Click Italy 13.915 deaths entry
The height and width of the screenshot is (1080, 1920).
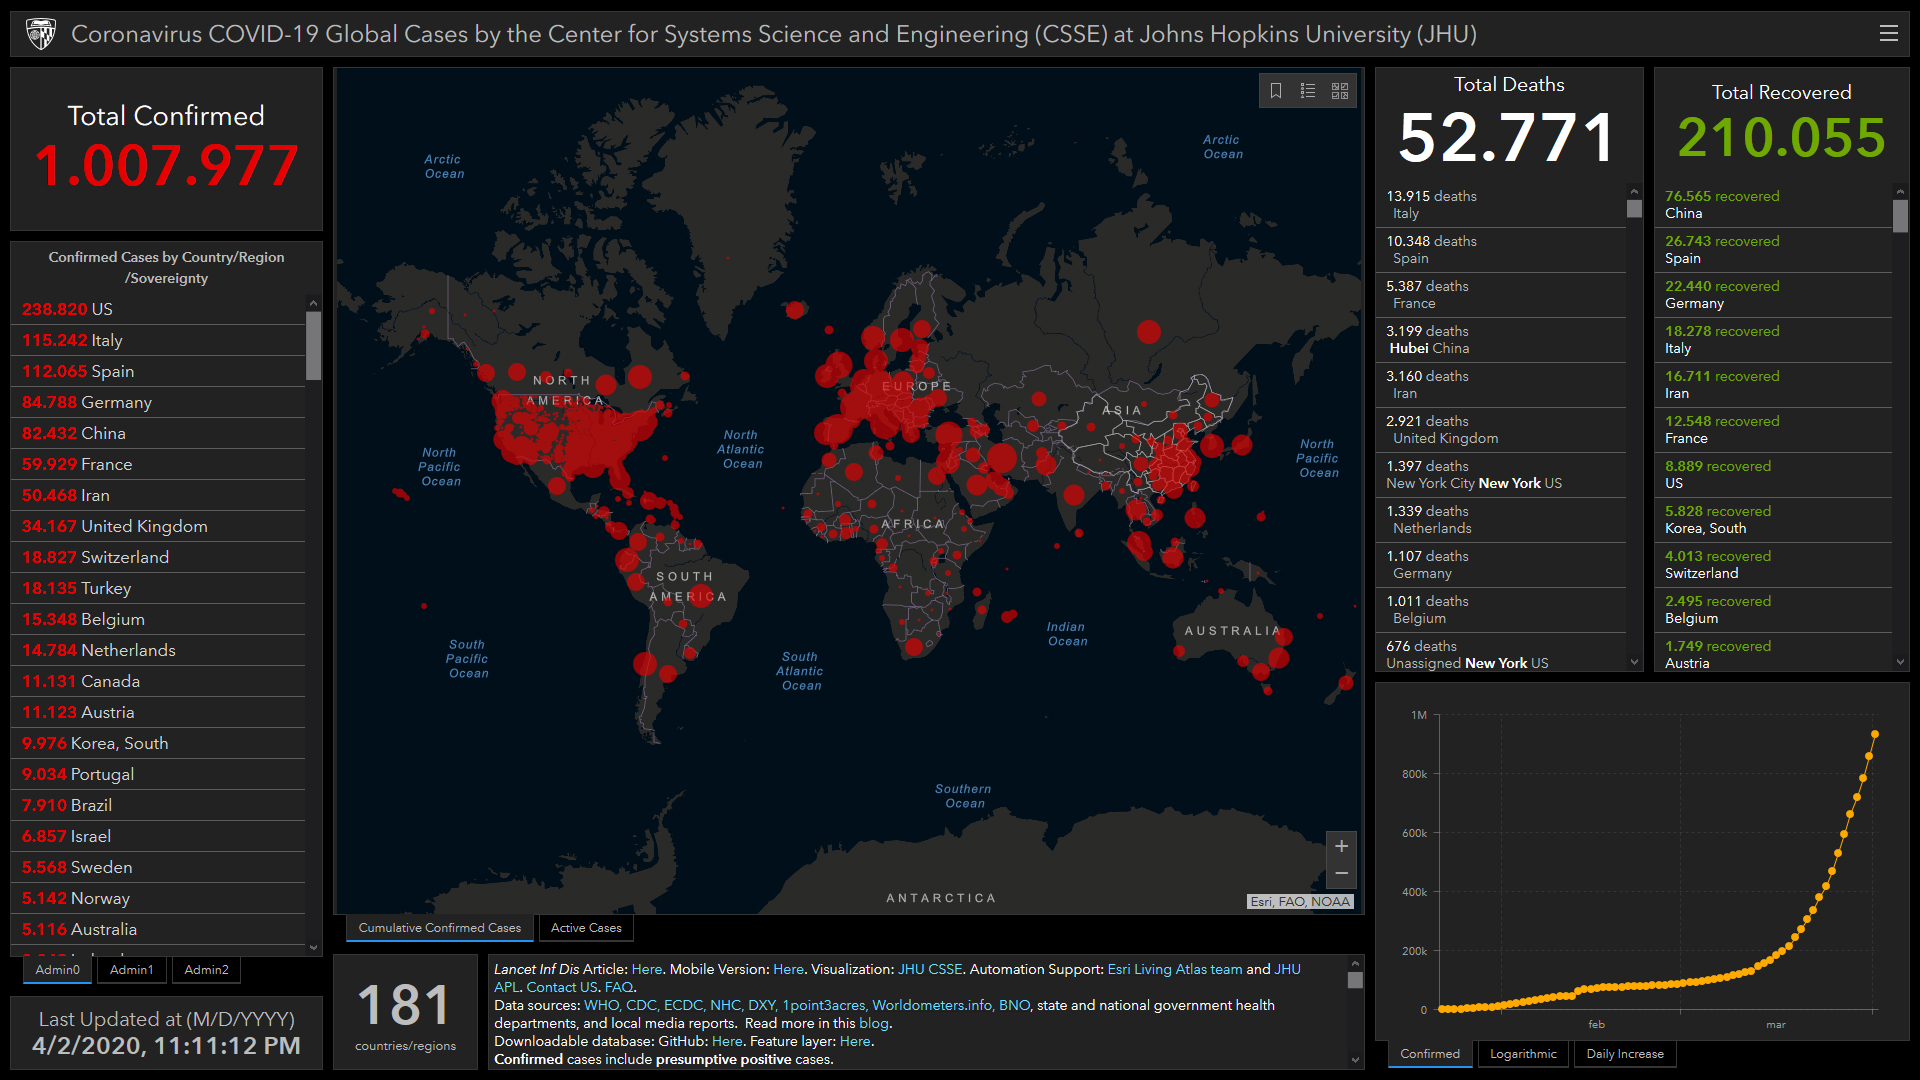click(1503, 205)
